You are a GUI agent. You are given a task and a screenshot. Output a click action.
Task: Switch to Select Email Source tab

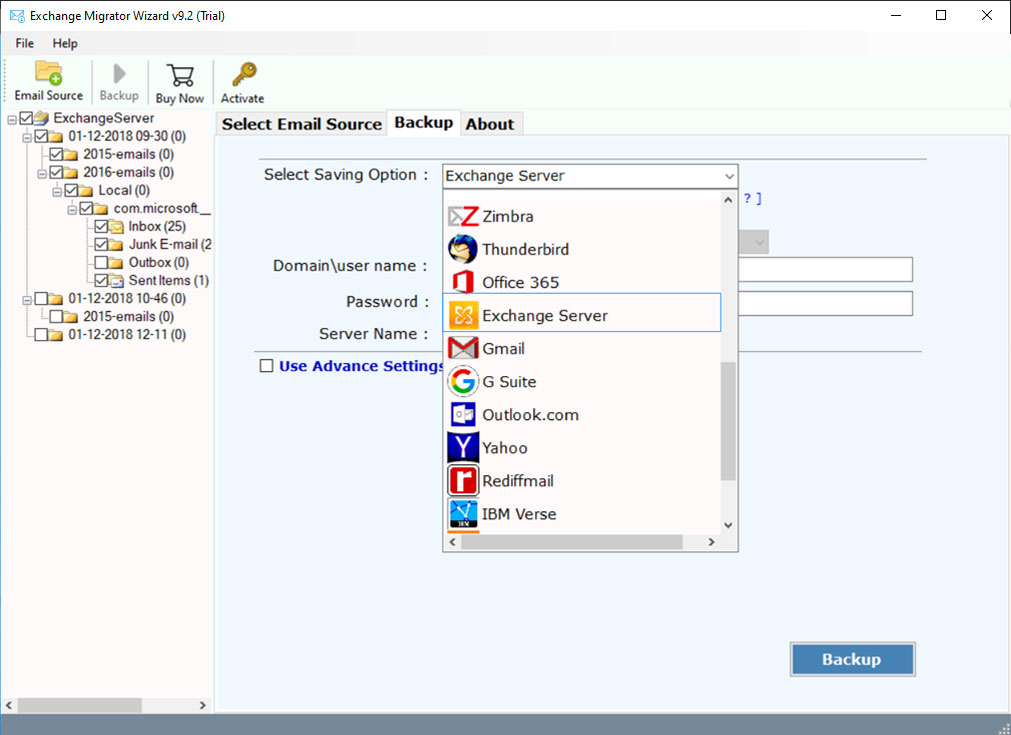tap(302, 124)
